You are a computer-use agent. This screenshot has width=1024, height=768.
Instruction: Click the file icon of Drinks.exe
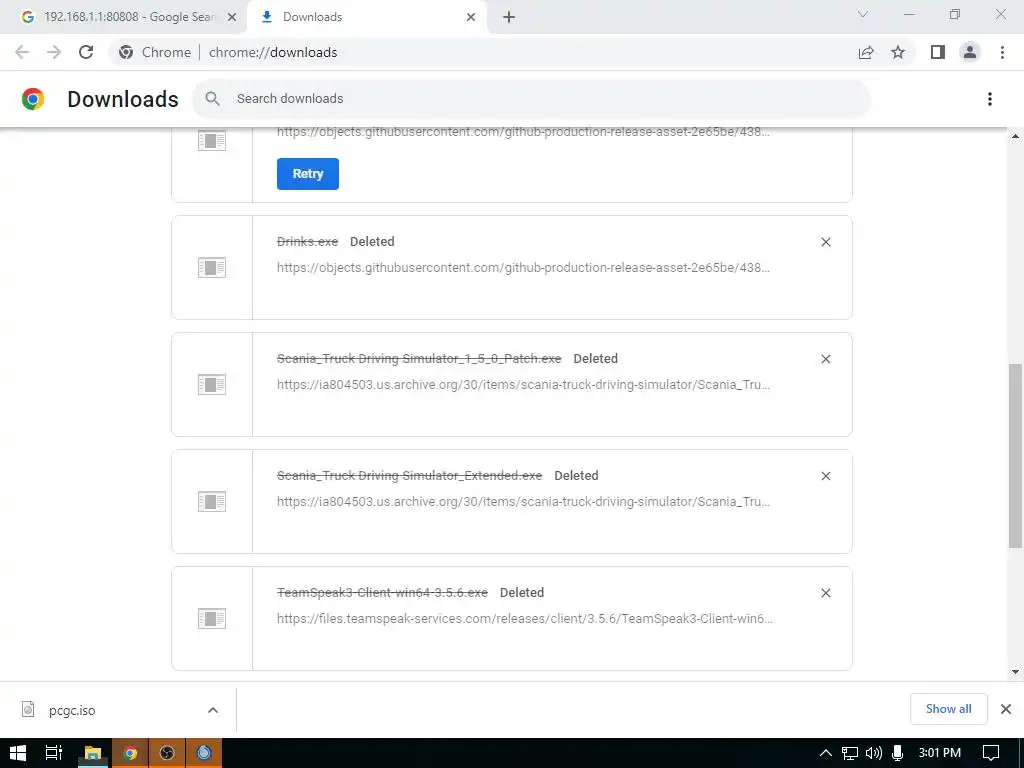coord(212,267)
